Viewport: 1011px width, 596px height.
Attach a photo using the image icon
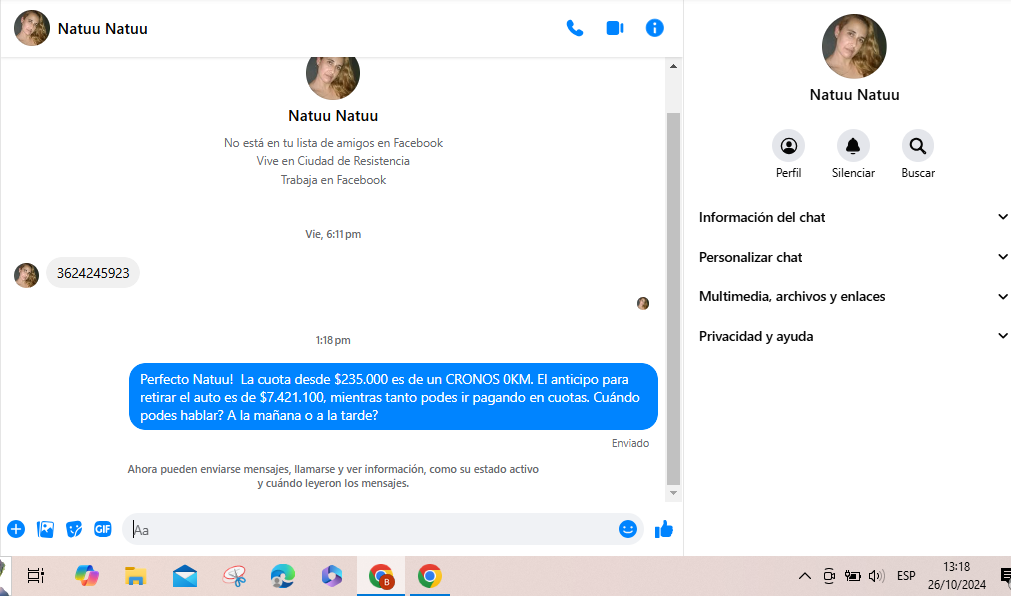tap(45, 530)
